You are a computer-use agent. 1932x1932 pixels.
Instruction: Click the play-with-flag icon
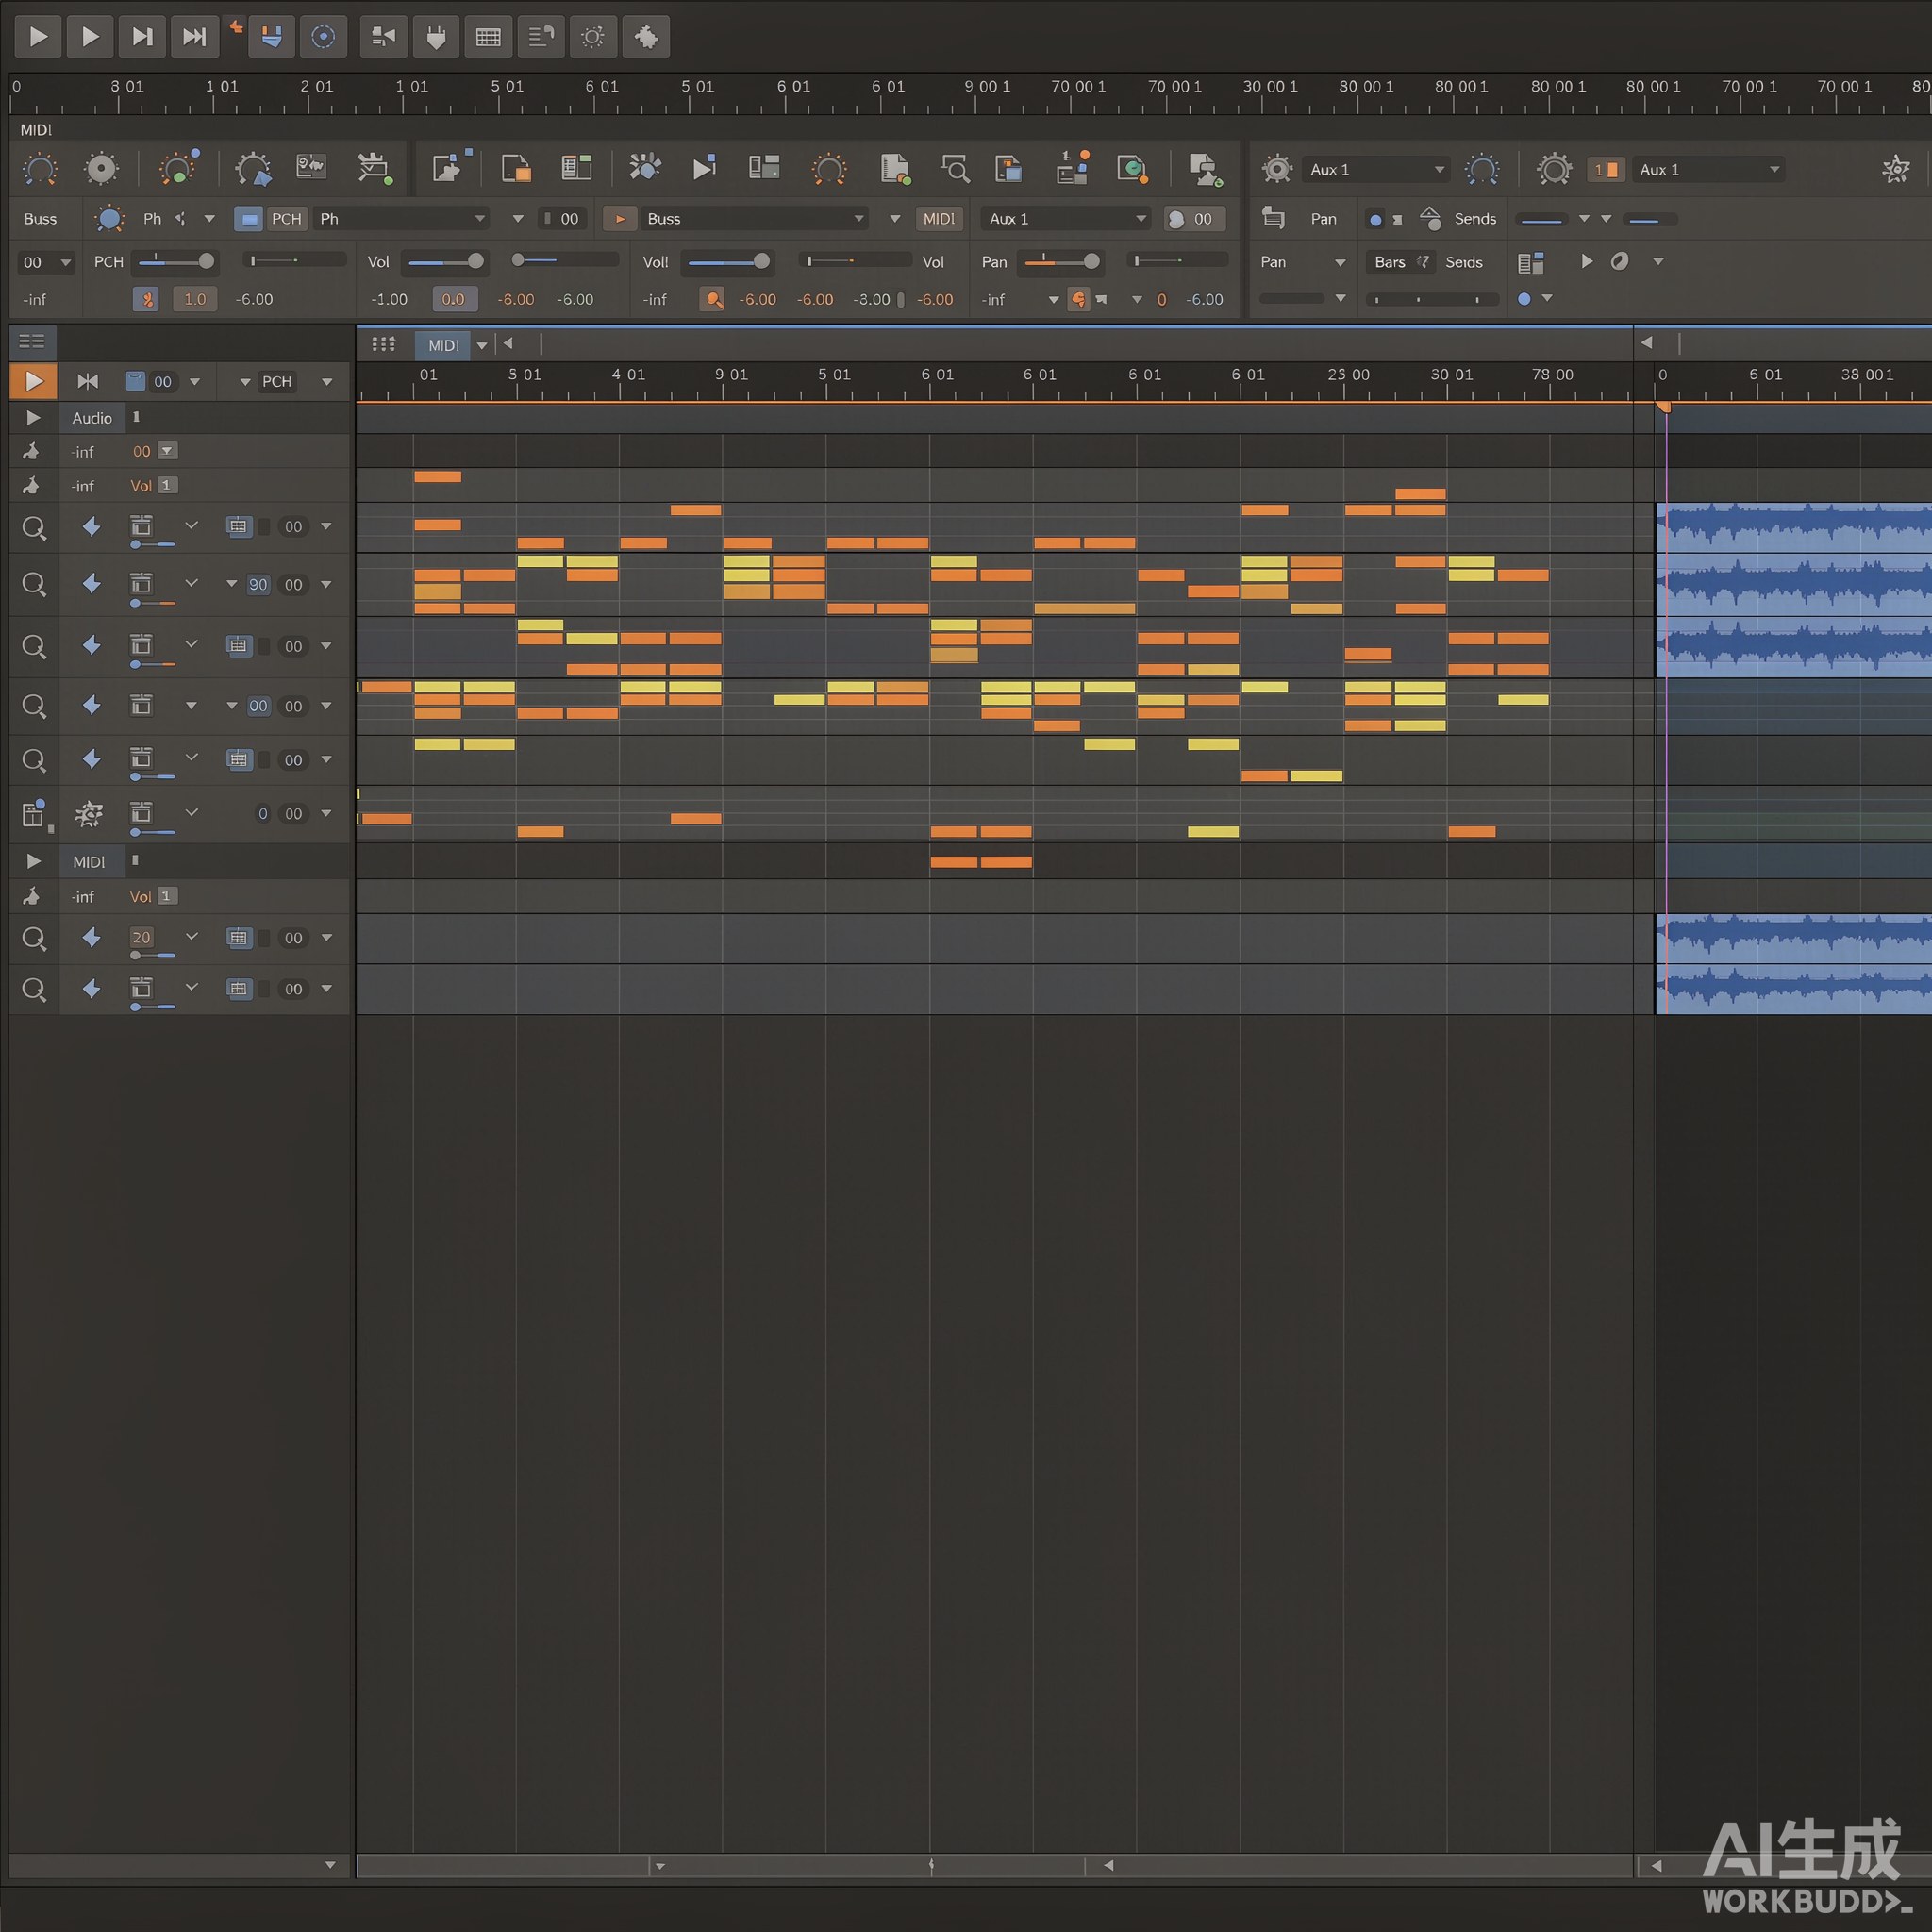pyautogui.click(x=704, y=167)
